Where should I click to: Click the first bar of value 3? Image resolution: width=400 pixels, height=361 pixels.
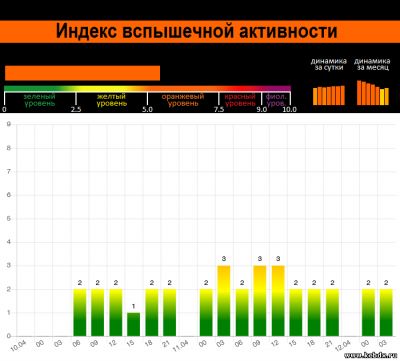(x=224, y=301)
